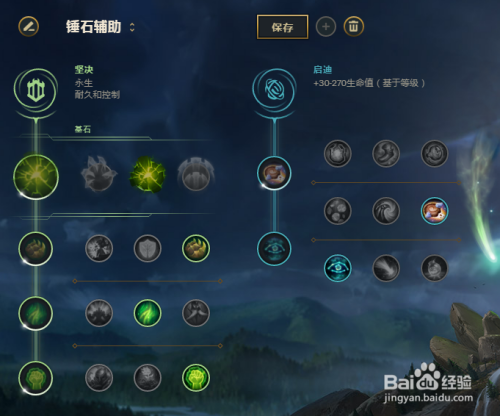
Task: Open the 启迪 Inspiration secondary path emblem
Action: click(274, 89)
